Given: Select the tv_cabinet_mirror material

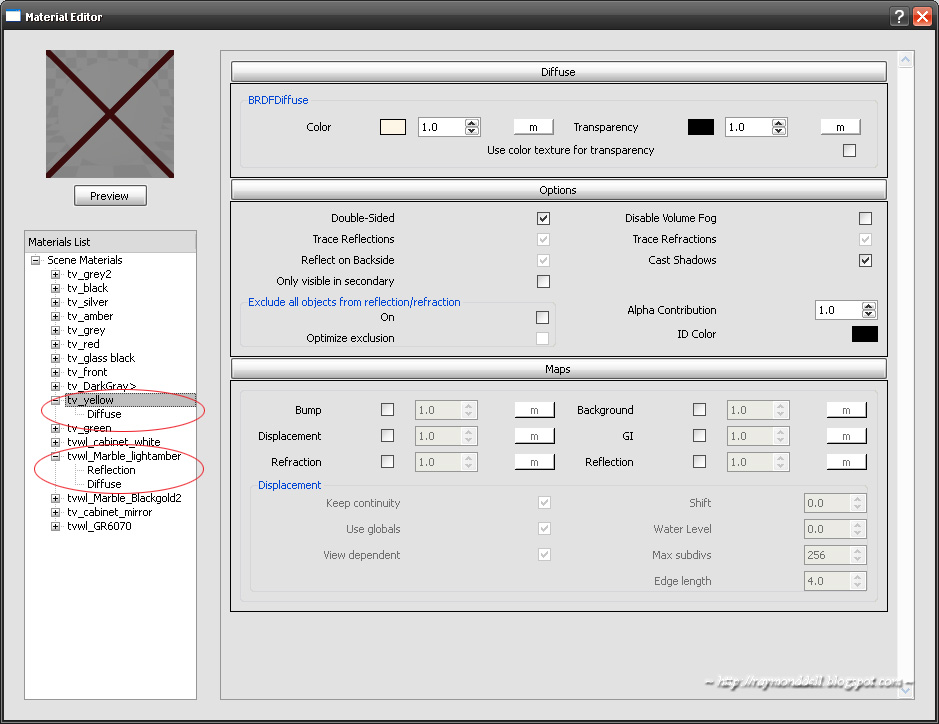Looking at the screenshot, I should tap(110, 512).
